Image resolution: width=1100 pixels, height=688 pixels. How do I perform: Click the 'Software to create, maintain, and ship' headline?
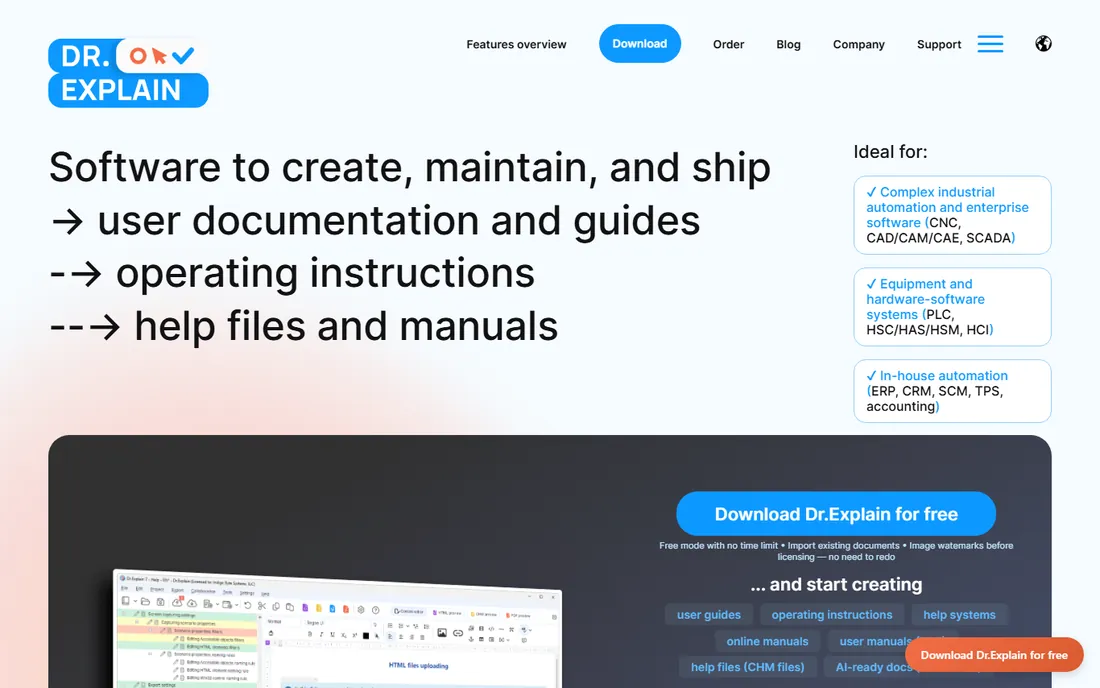tap(410, 168)
